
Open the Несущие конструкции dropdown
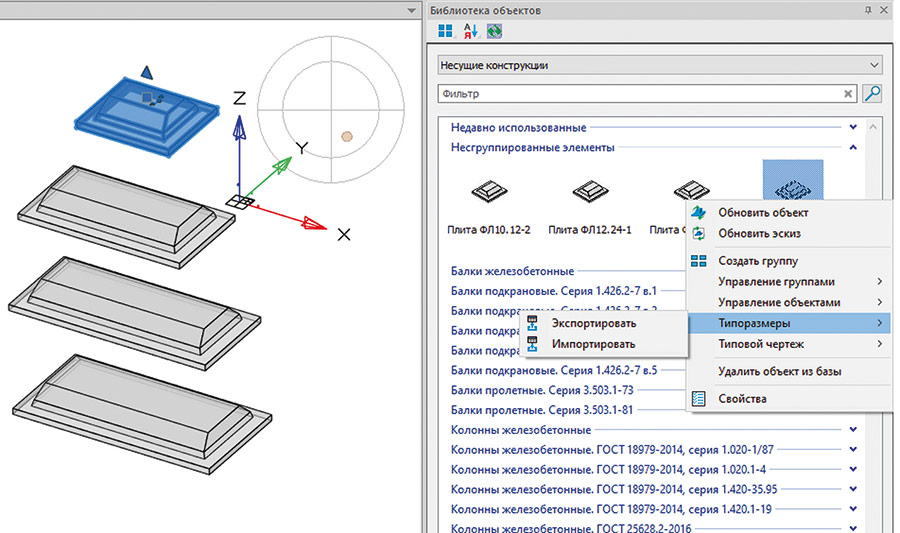660,66
